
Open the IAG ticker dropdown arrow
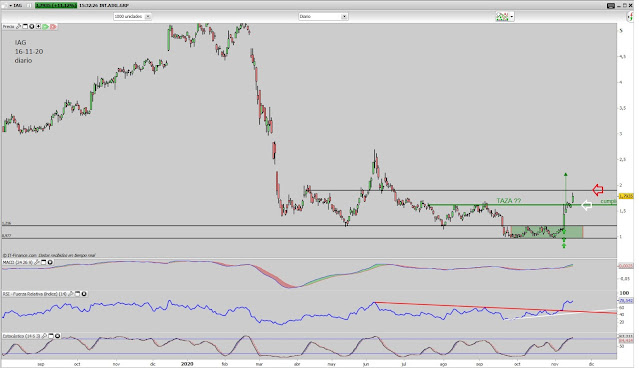click(11, 6)
